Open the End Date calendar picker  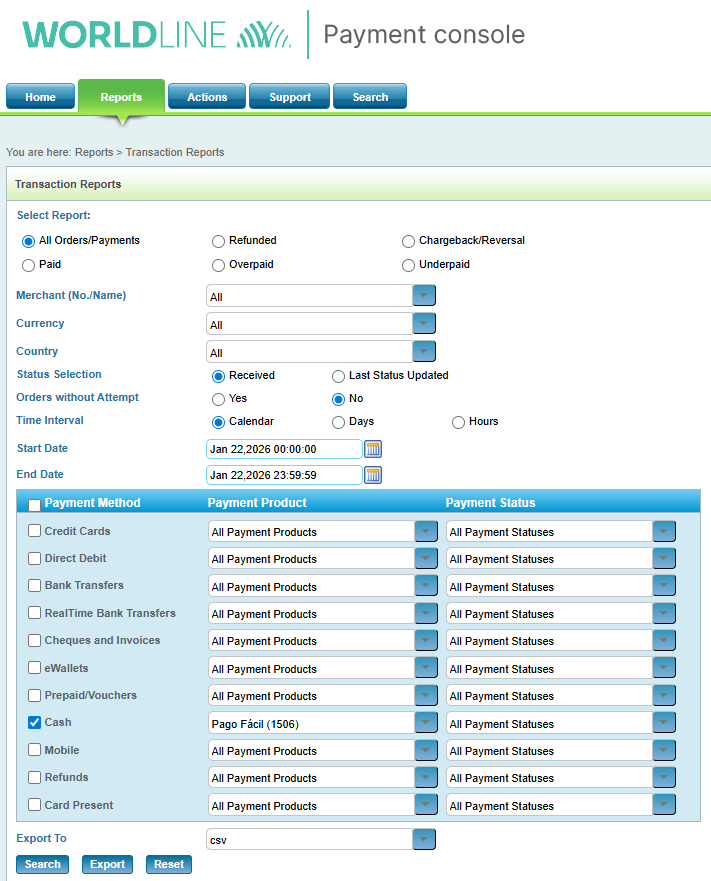tap(373, 475)
